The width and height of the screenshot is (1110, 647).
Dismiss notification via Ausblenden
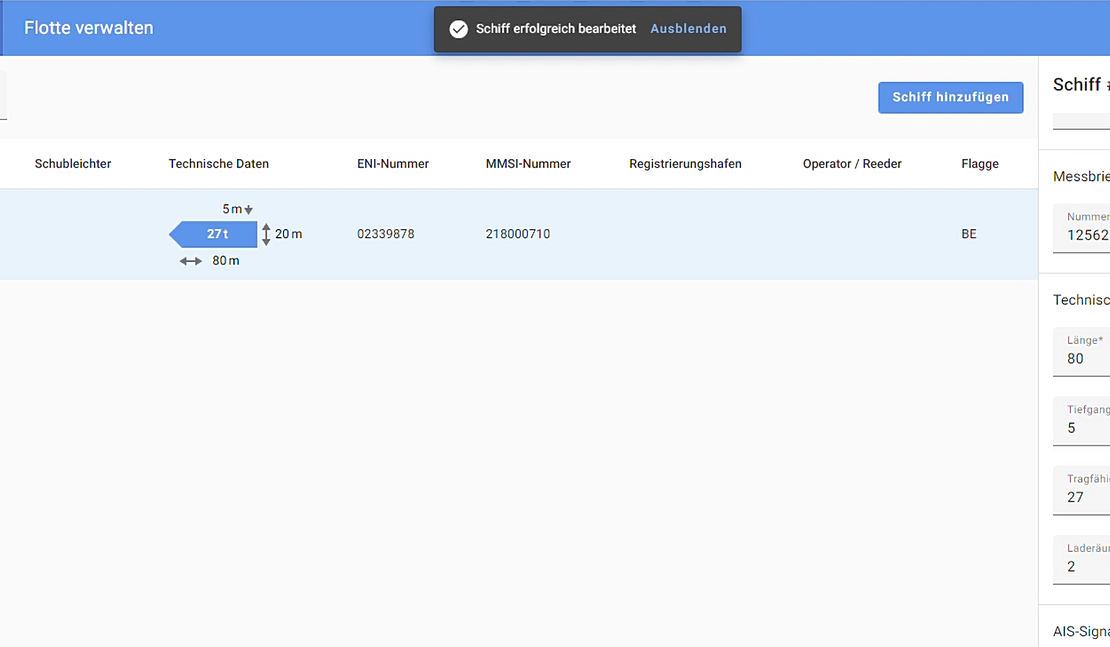688,29
